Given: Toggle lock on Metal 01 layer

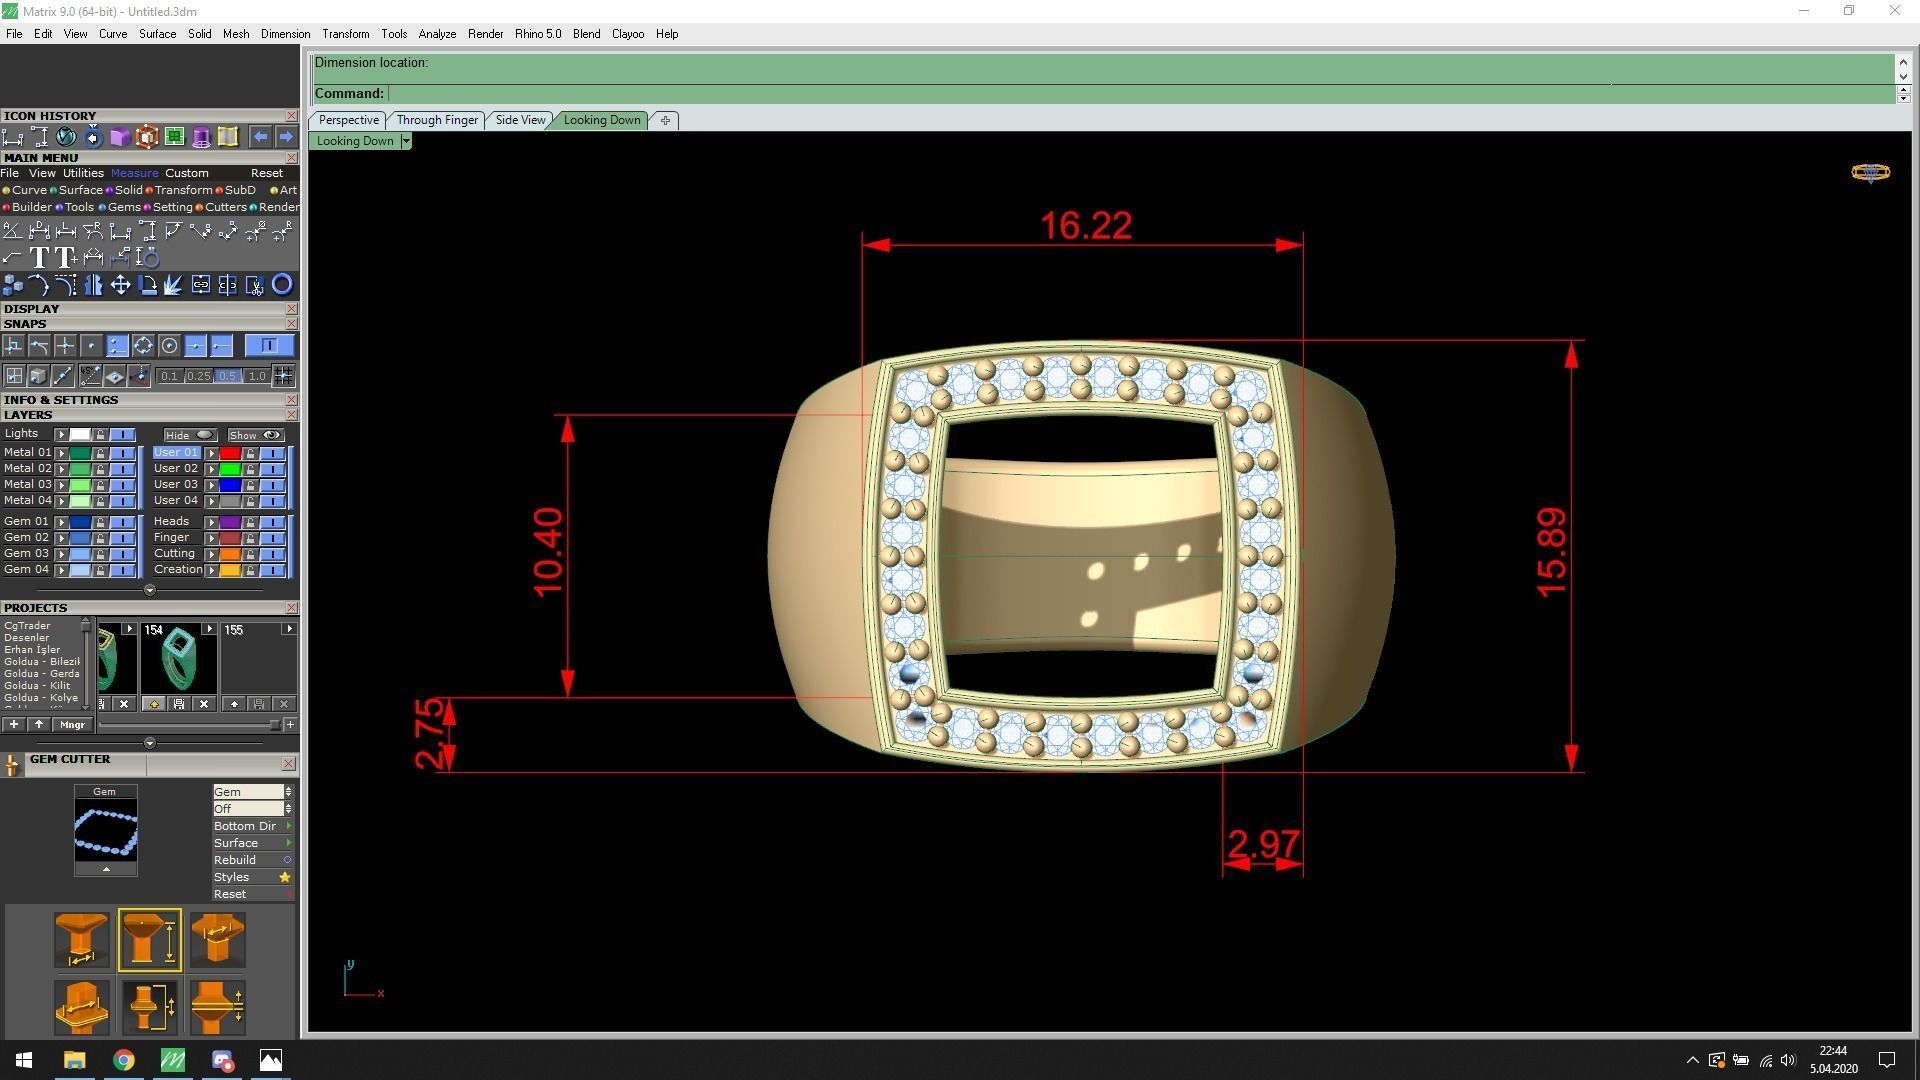Looking at the screenshot, I should (x=101, y=453).
